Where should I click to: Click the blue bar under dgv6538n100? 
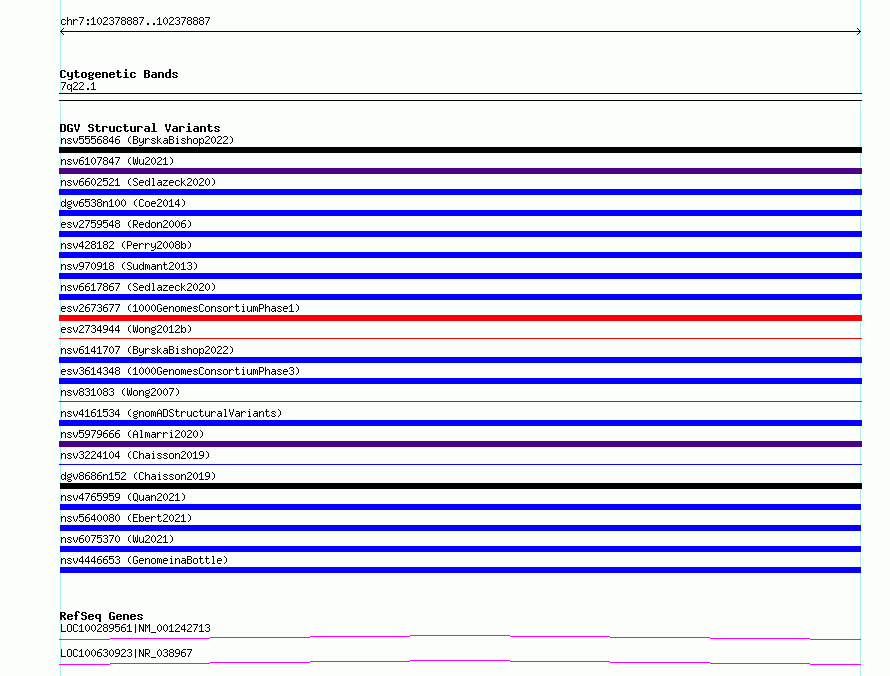click(460, 213)
